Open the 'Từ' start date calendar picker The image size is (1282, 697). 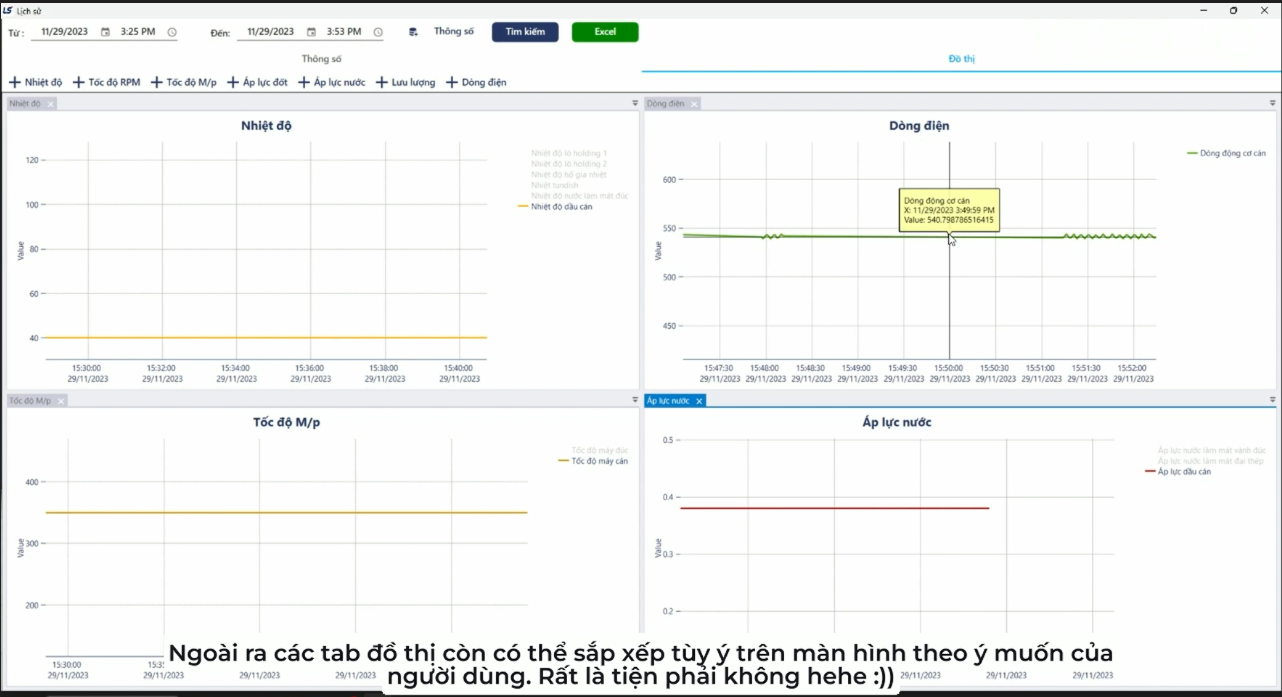(x=105, y=32)
